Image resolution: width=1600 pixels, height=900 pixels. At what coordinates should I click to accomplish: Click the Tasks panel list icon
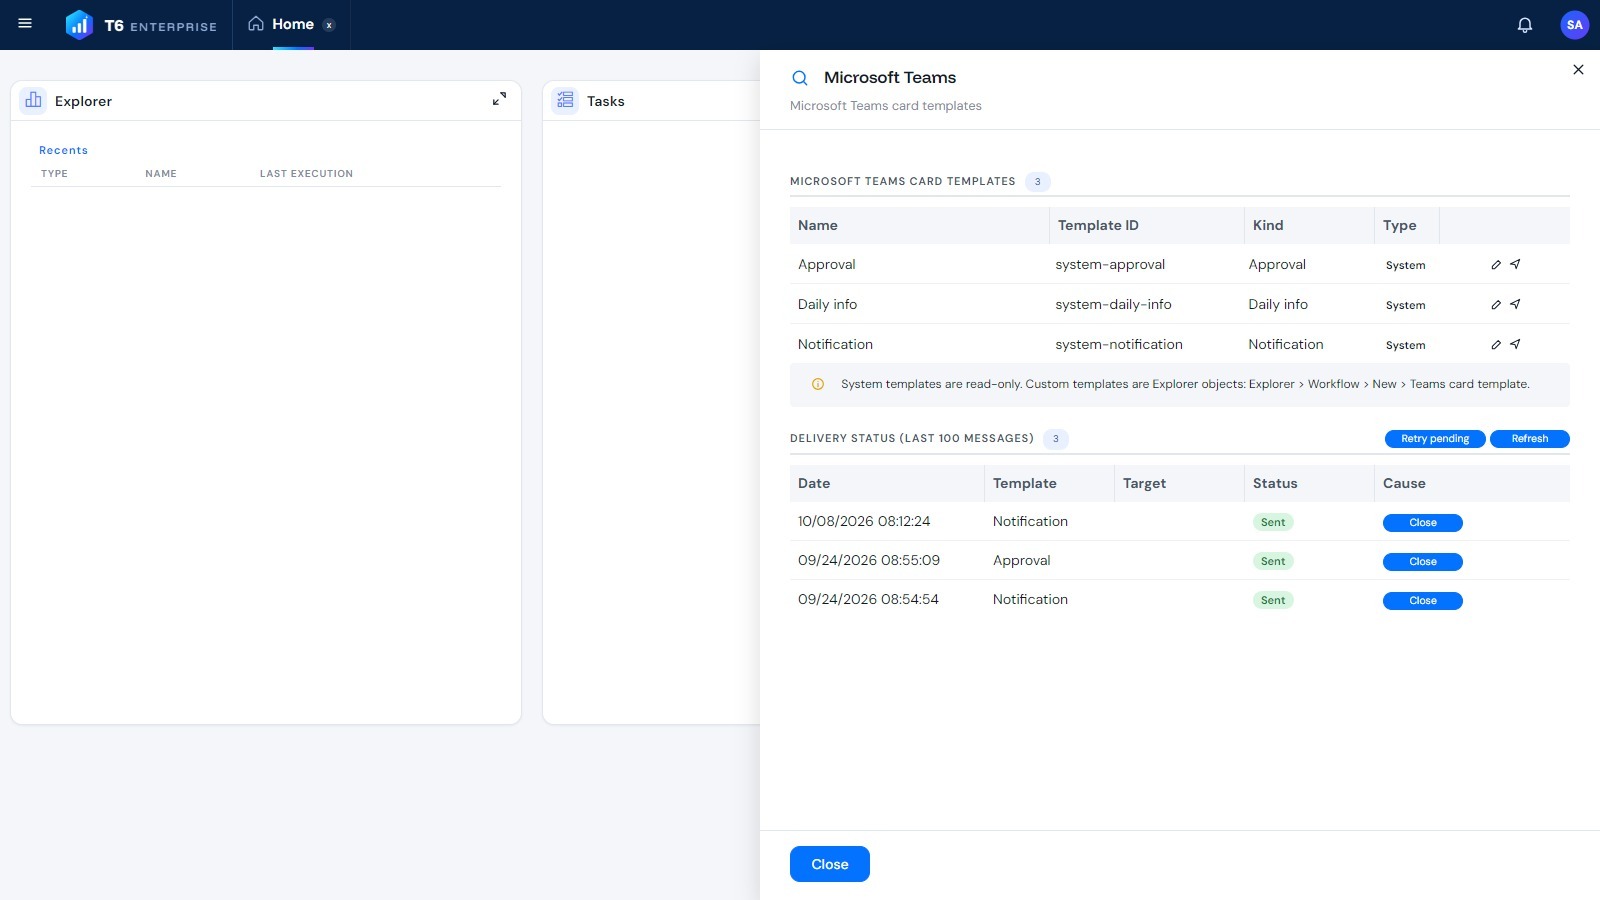pos(565,100)
